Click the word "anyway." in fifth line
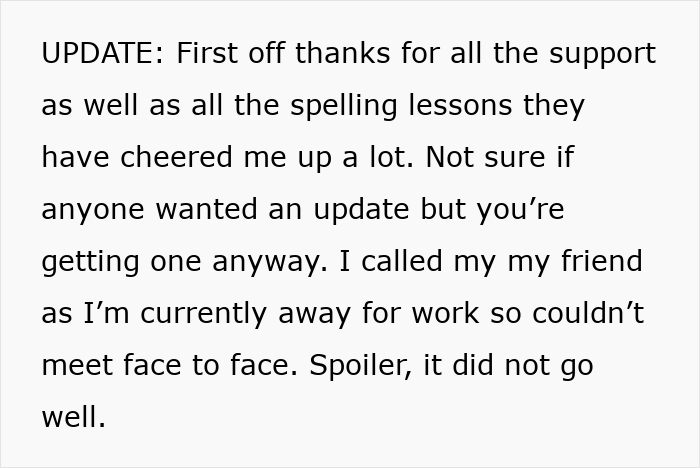This screenshot has height=468, width=700. pyautogui.click(x=270, y=263)
